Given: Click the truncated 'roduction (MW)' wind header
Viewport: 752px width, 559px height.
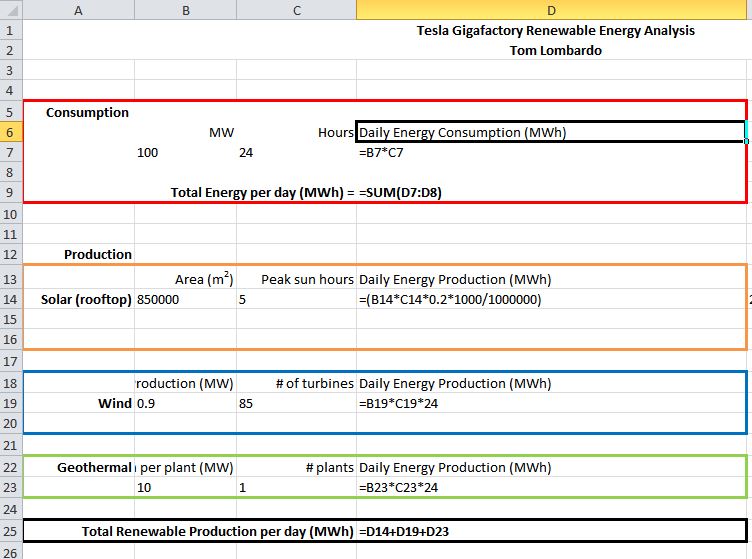Looking at the screenshot, I should pos(185,383).
